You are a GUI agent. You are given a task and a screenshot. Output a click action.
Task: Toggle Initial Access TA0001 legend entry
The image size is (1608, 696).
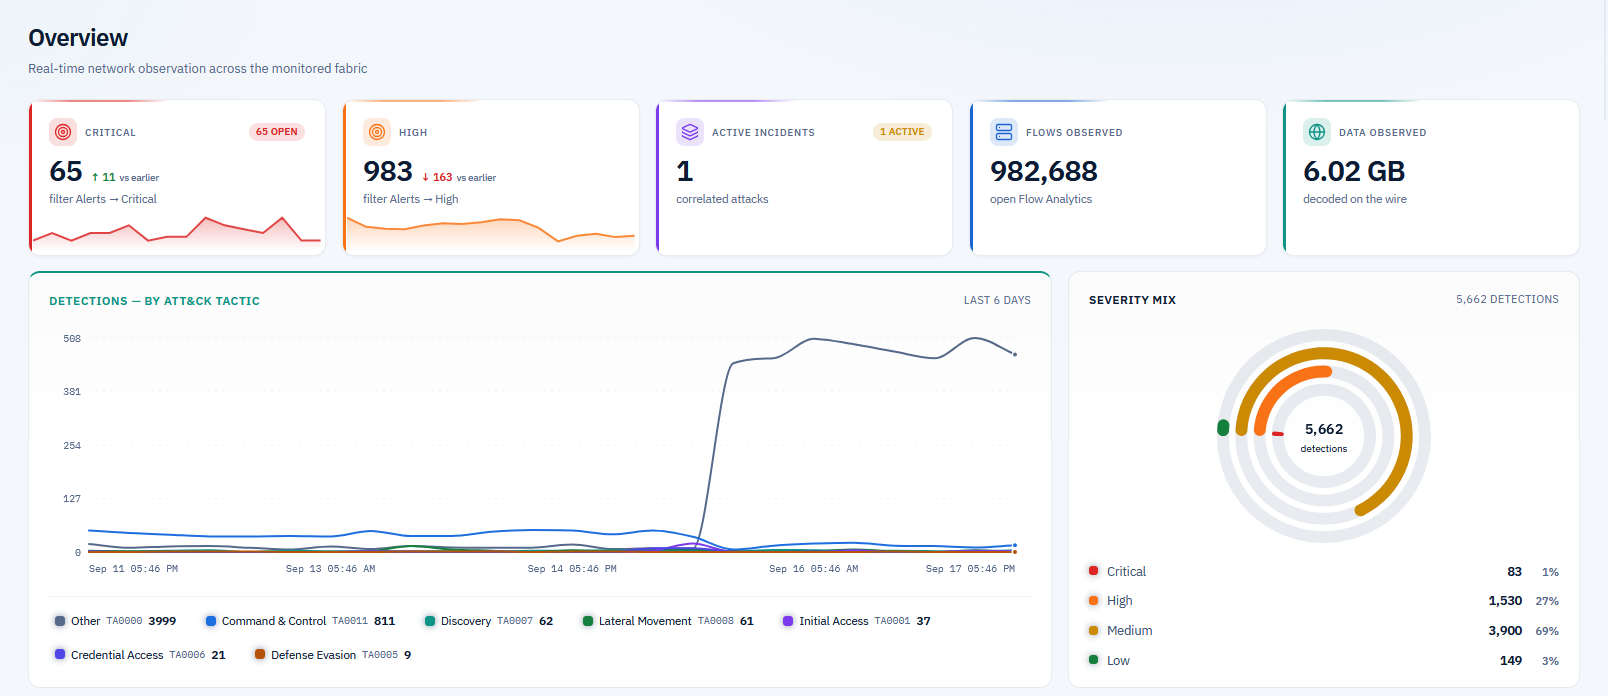pyautogui.click(x=857, y=621)
